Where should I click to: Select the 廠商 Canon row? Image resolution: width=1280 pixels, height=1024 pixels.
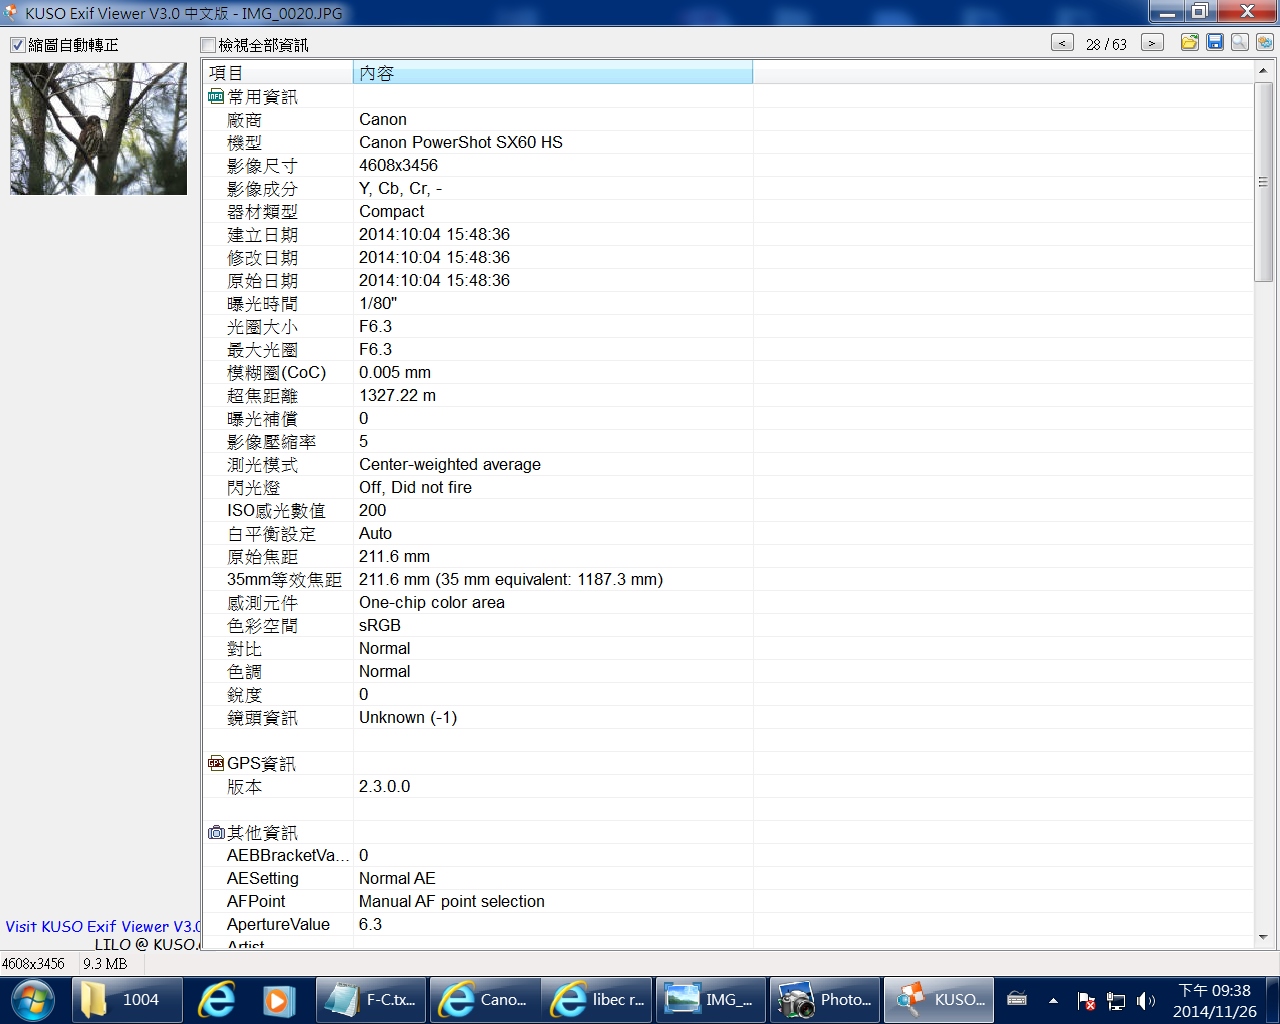coord(728,120)
